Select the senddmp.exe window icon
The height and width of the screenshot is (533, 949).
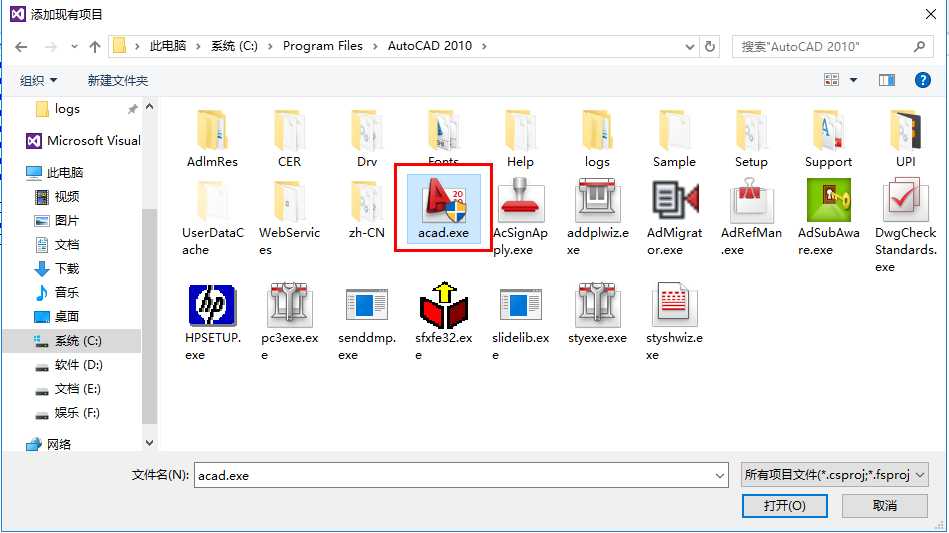click(367, 305)
